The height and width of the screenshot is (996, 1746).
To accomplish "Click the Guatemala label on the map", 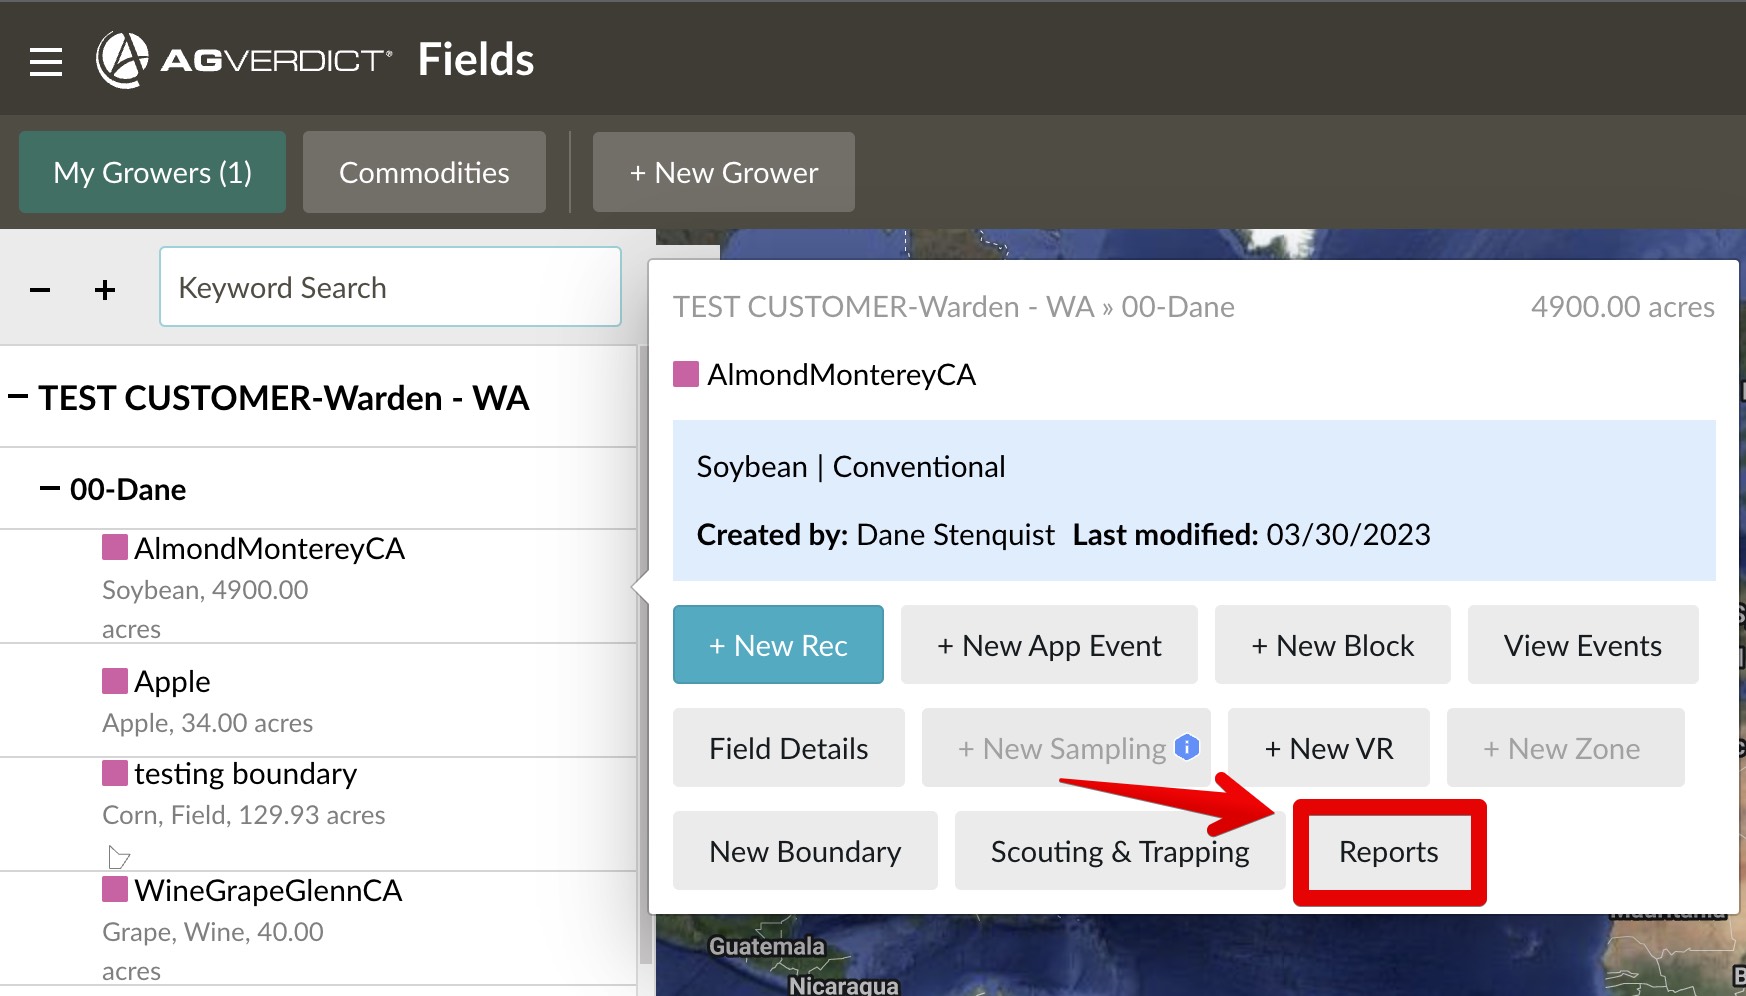I will (x=767, y=946).
